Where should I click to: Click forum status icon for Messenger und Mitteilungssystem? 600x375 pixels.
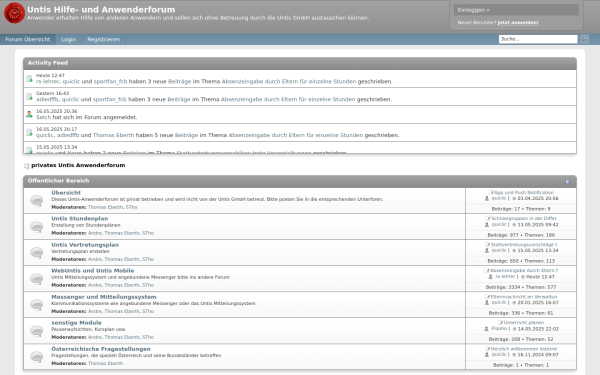37,305
